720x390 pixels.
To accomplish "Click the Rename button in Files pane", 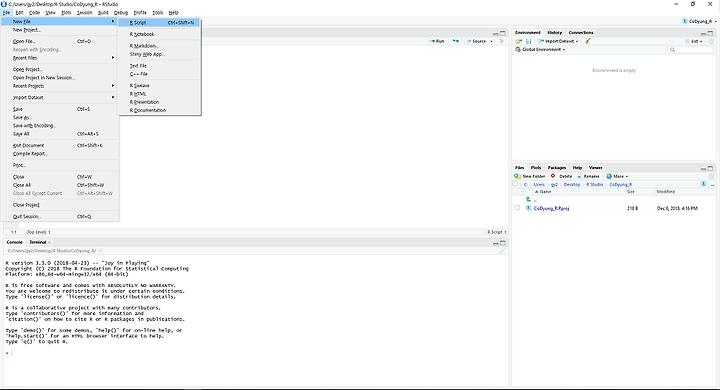I will (588, 176).
